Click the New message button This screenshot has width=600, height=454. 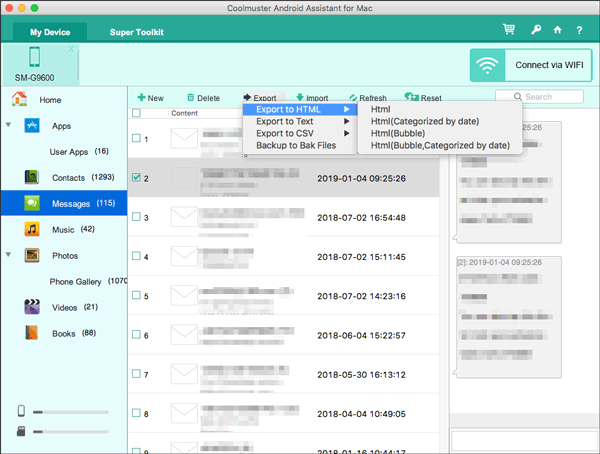150,98
